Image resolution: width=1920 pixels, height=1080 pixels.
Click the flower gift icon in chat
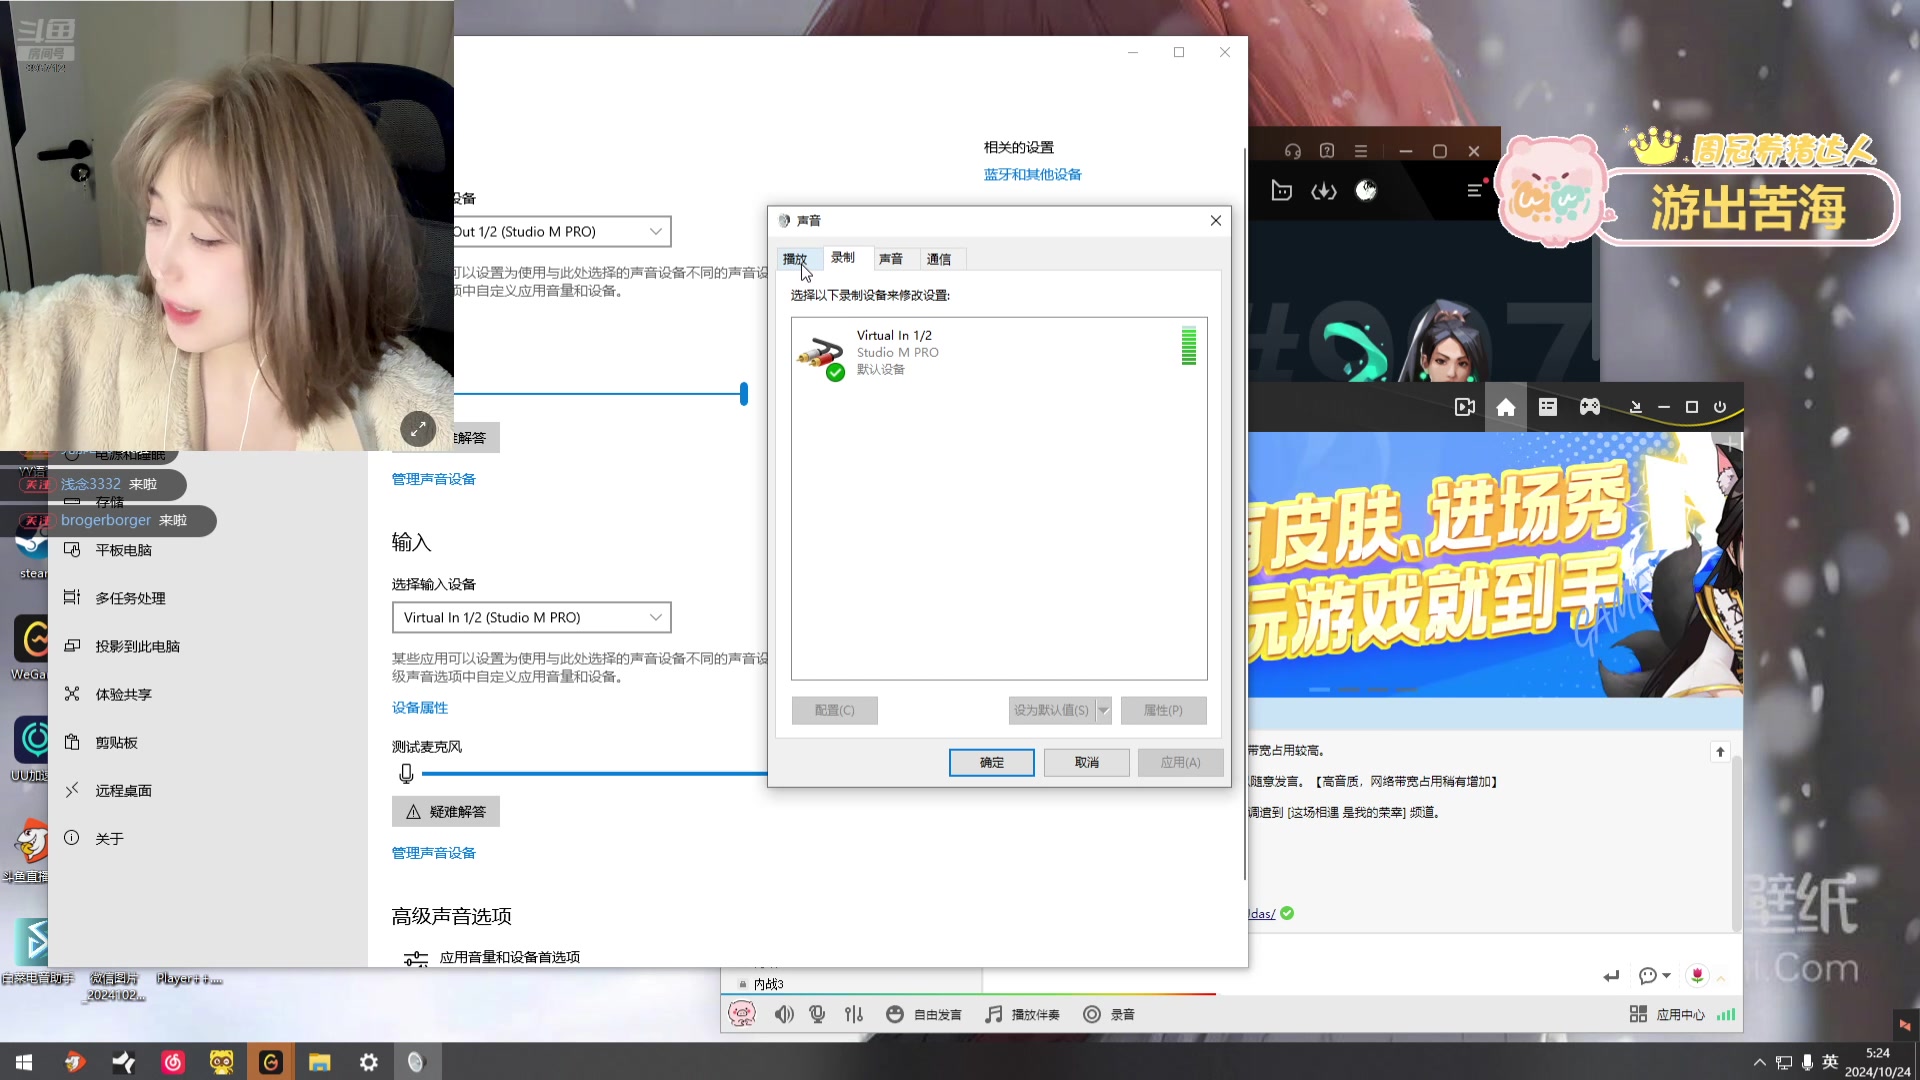[x=1697, y=975]
